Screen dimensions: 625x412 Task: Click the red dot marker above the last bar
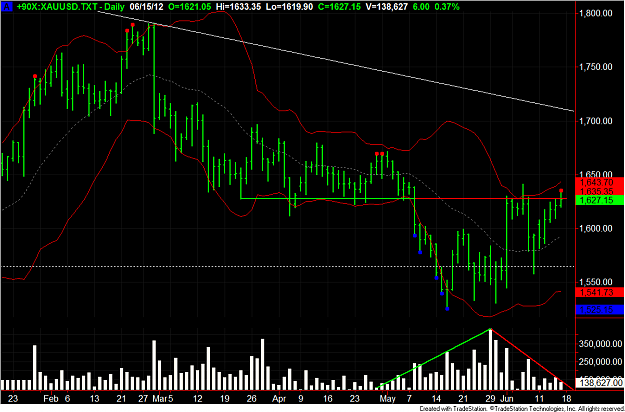click(x=561, y=190)
